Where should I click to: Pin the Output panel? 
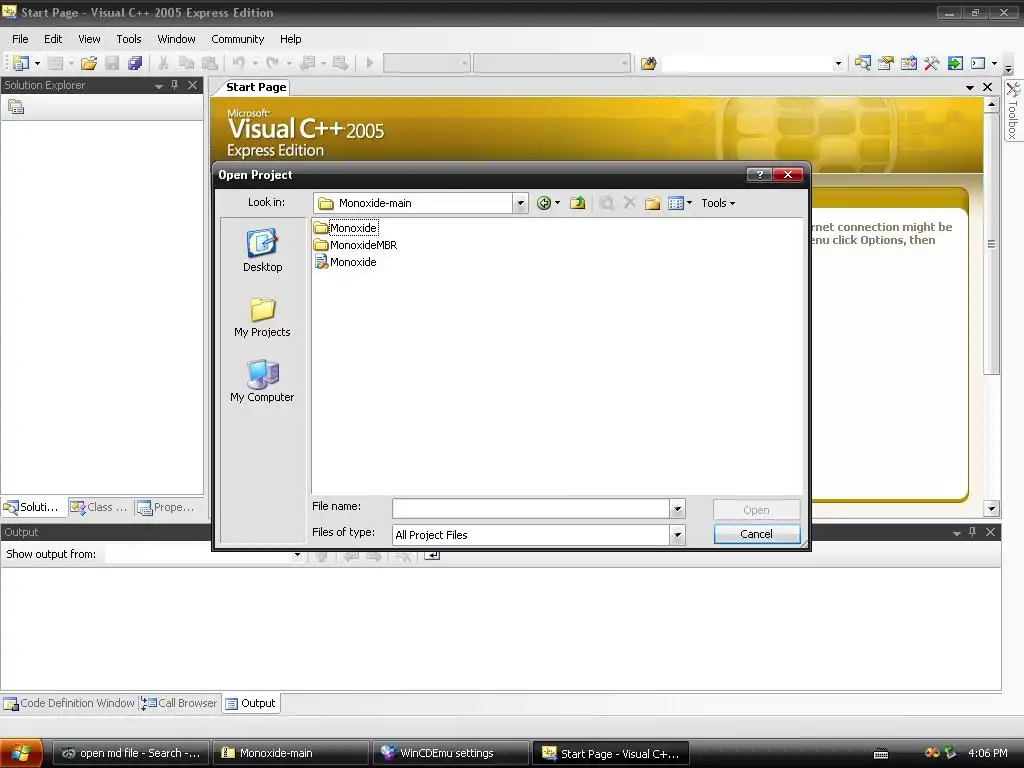972,532
